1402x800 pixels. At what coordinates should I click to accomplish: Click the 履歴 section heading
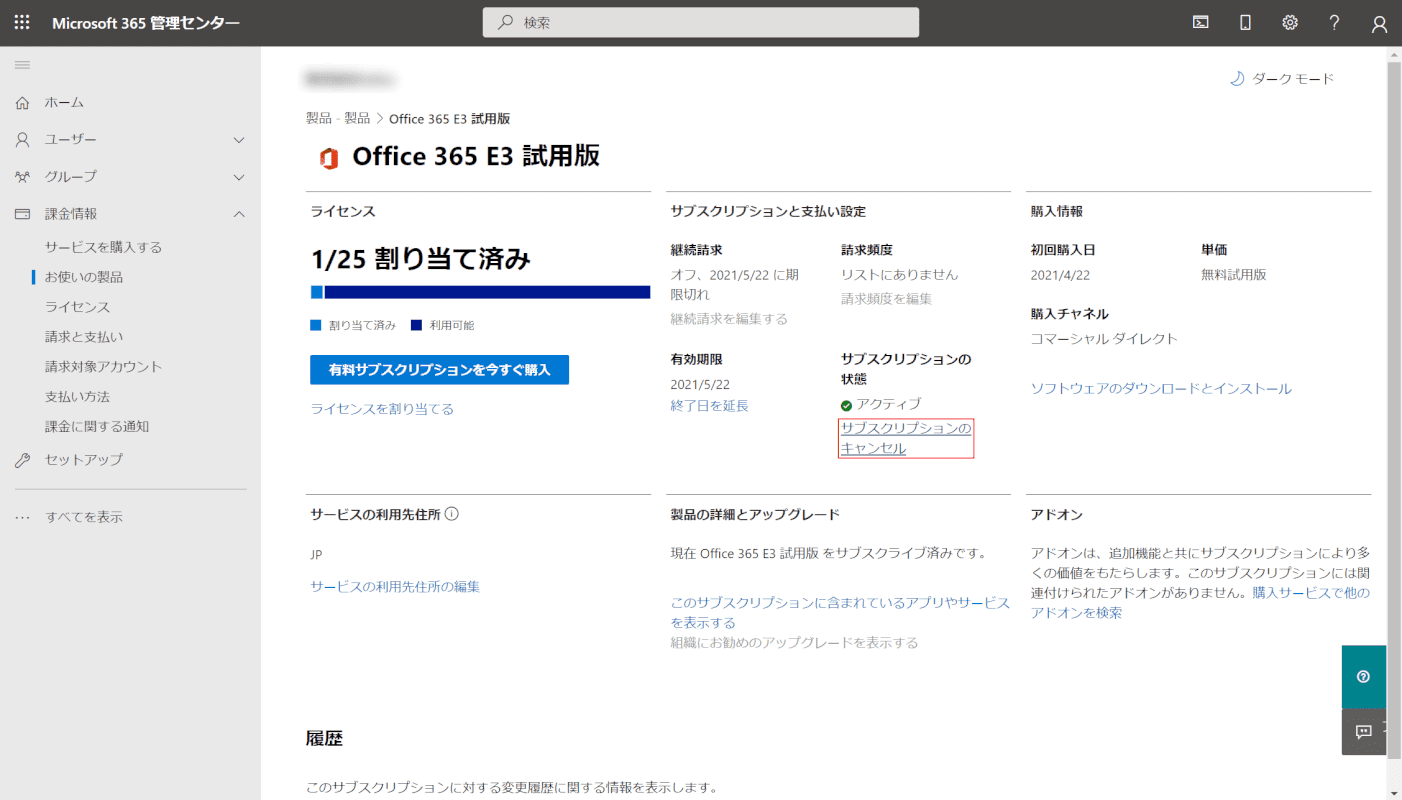coord(324,739)
